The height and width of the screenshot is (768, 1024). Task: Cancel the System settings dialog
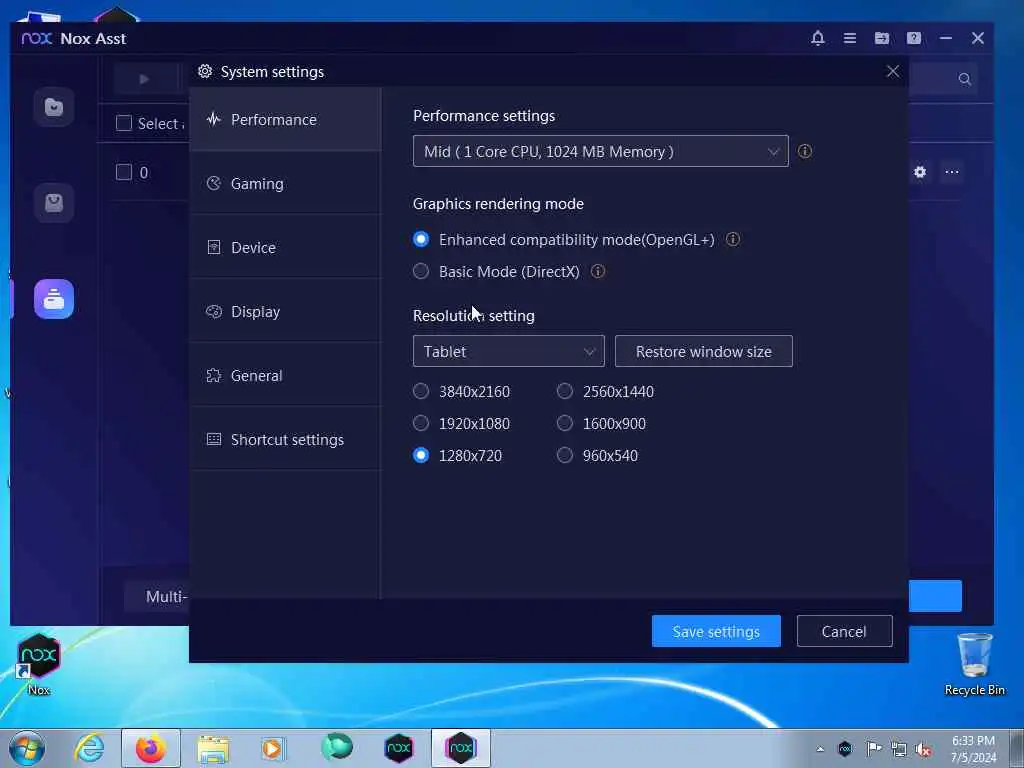tap(844, 632)
